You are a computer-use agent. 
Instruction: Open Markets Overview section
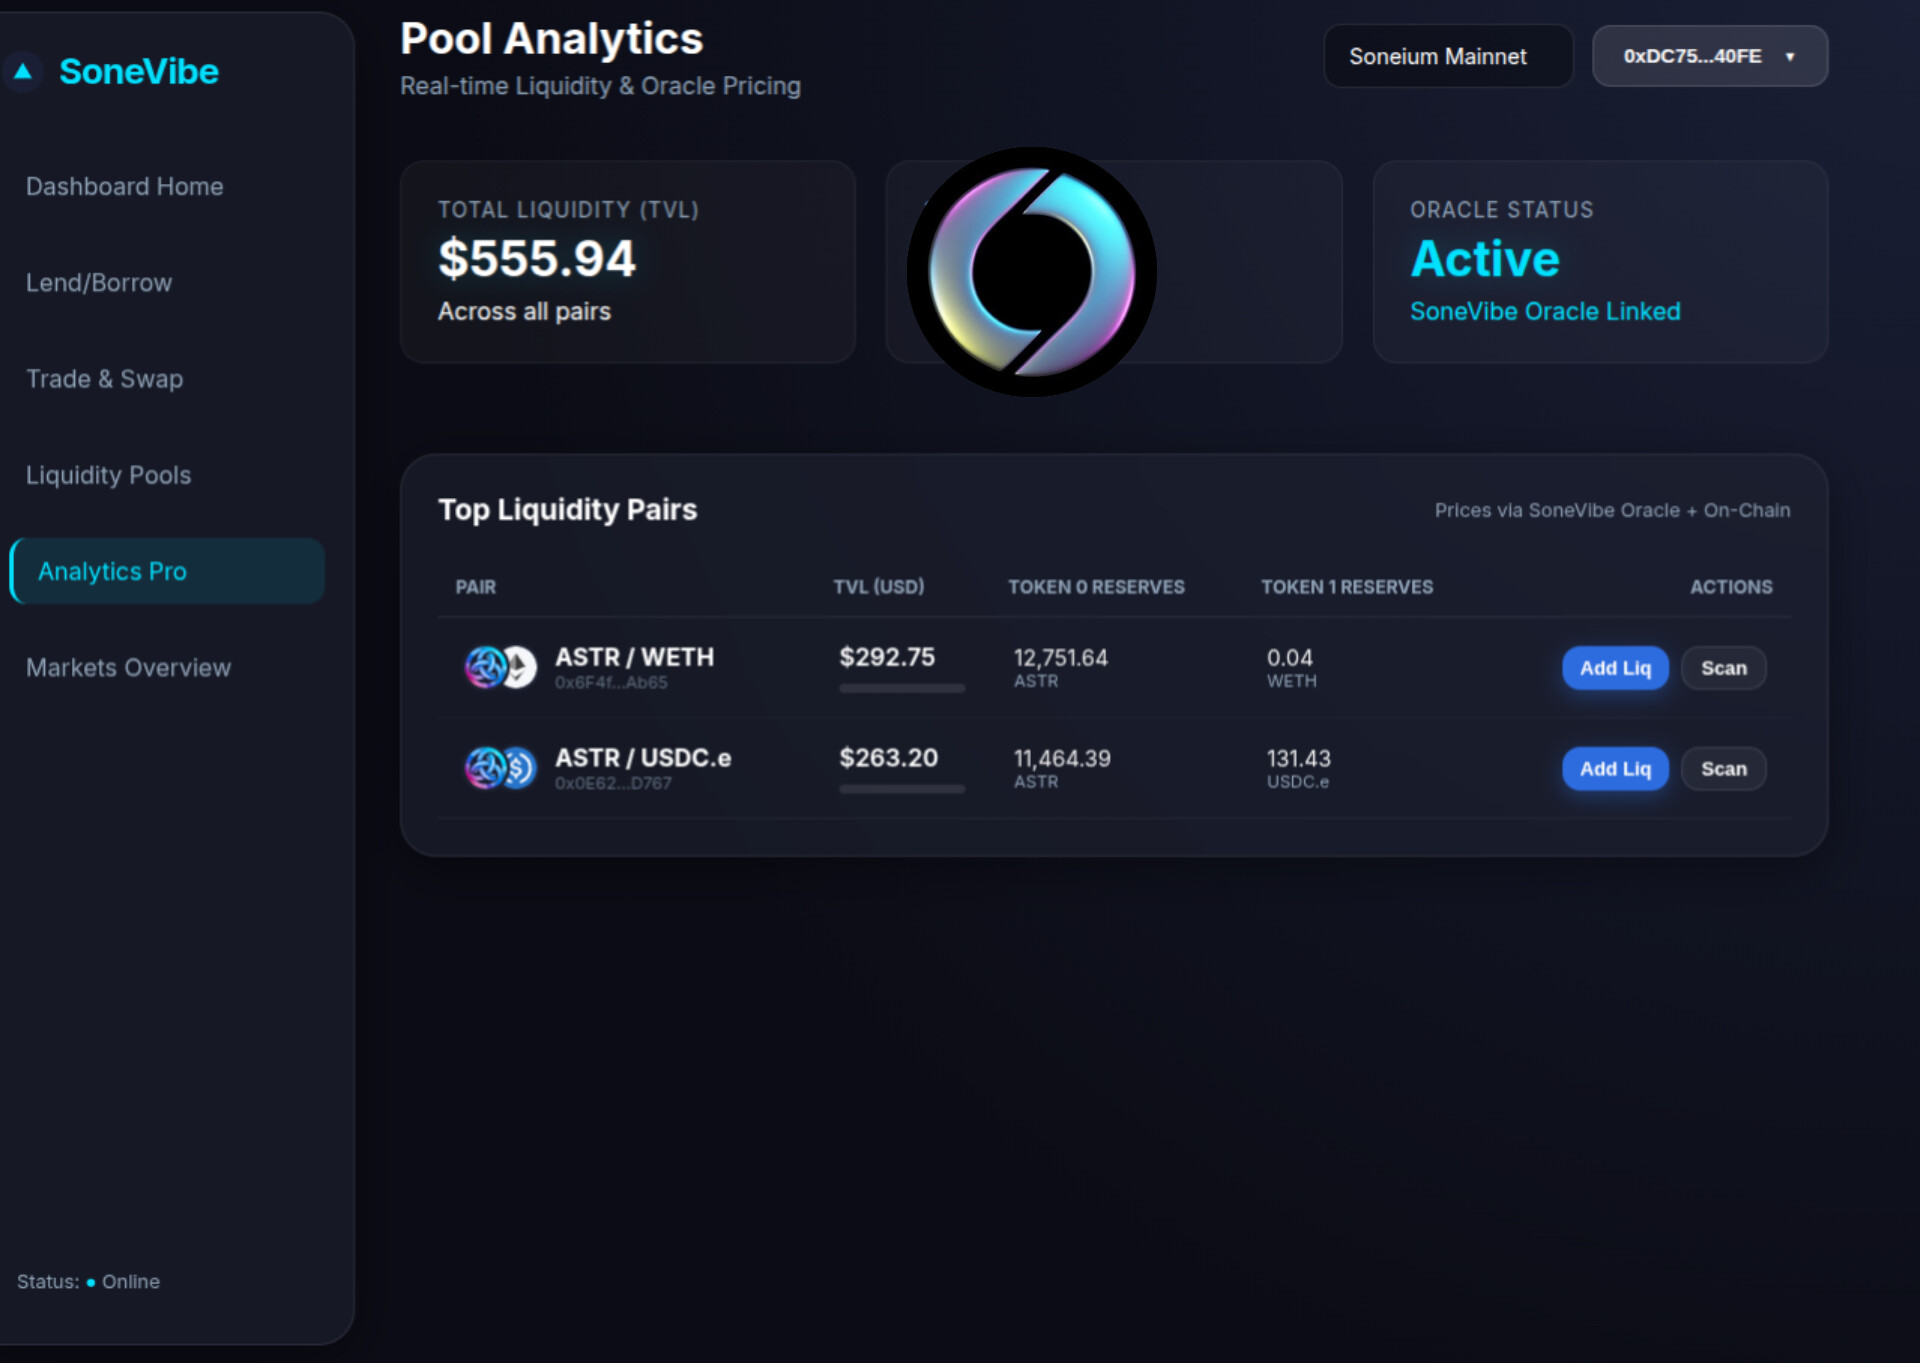[128, 667]
